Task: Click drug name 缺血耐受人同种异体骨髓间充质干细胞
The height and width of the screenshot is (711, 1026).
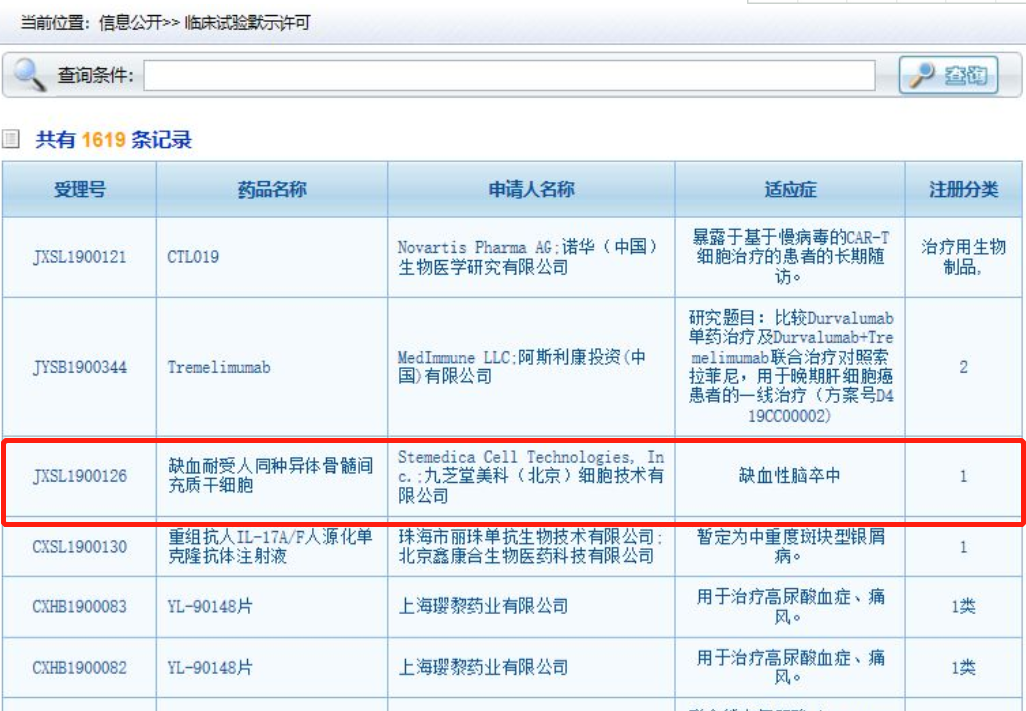Action: pos(270,476)
